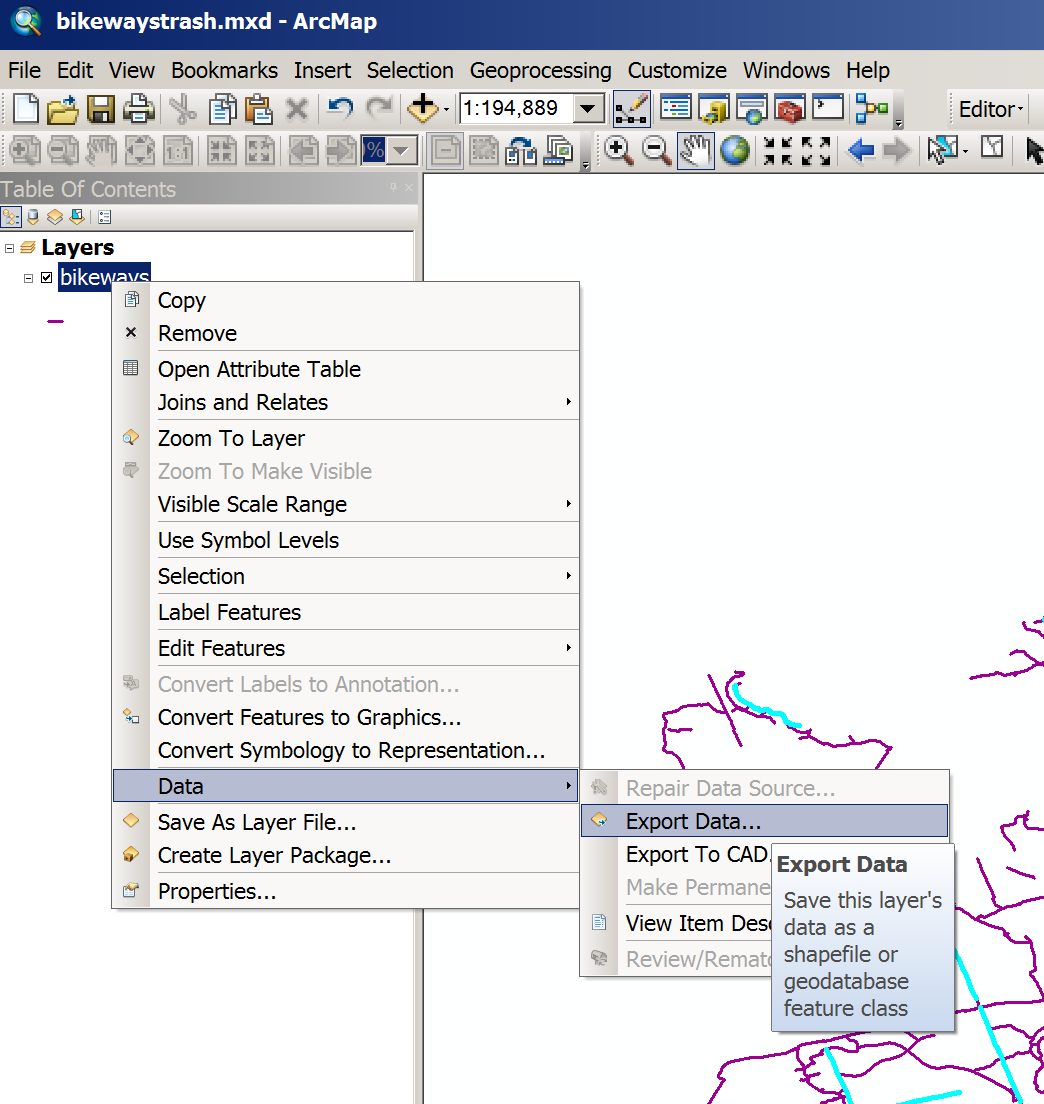The image size is (1044, 1104).
Task: Select the Zoom Out magnifier tool
Action: point(656,151)
